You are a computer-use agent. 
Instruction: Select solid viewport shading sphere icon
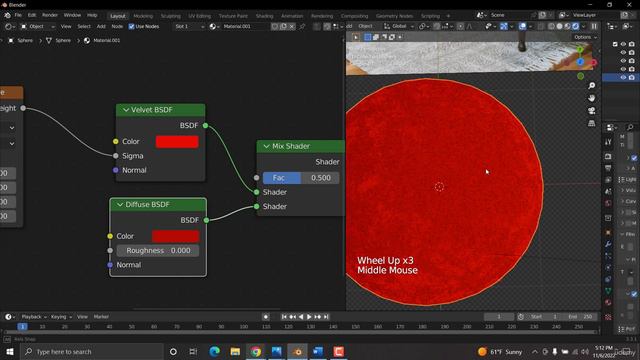559,27
